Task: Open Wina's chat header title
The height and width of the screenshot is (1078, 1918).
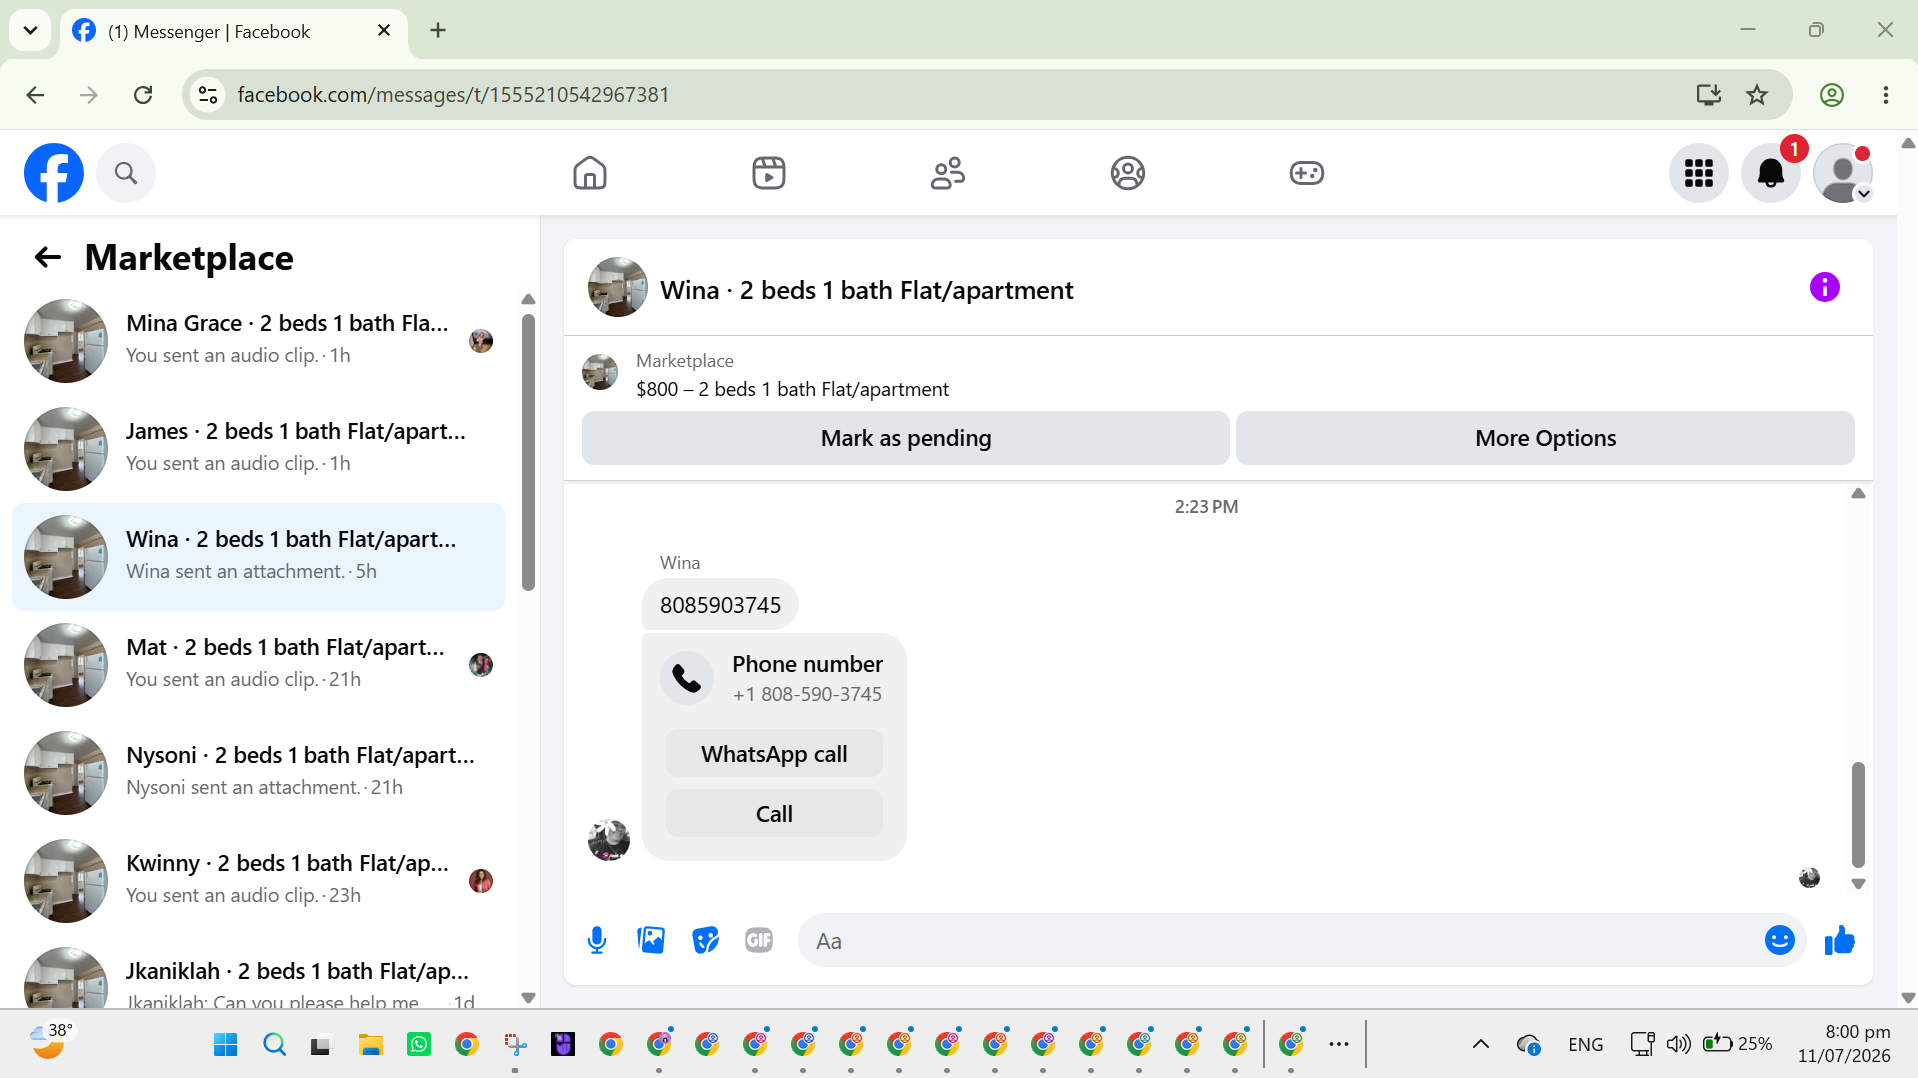Action: tap(866, 290)
